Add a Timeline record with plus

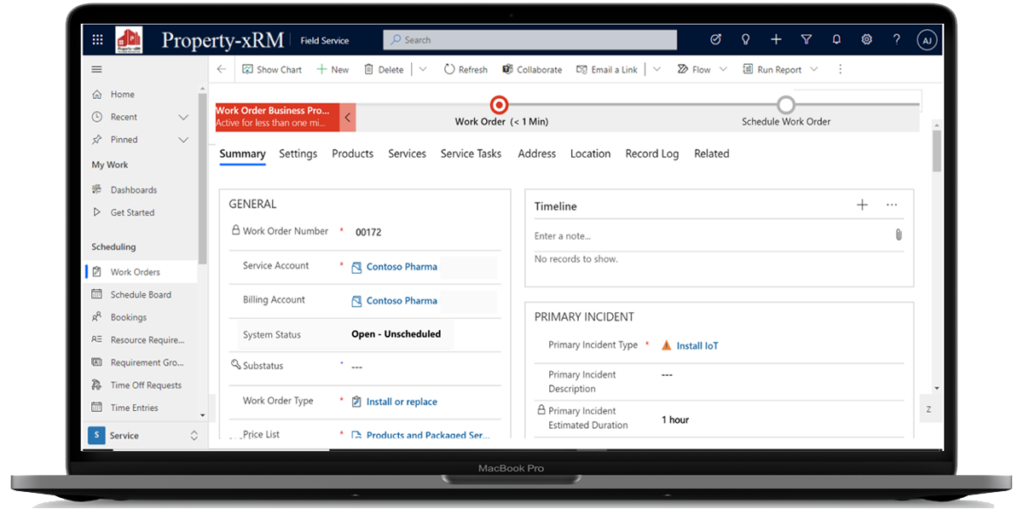862,205
